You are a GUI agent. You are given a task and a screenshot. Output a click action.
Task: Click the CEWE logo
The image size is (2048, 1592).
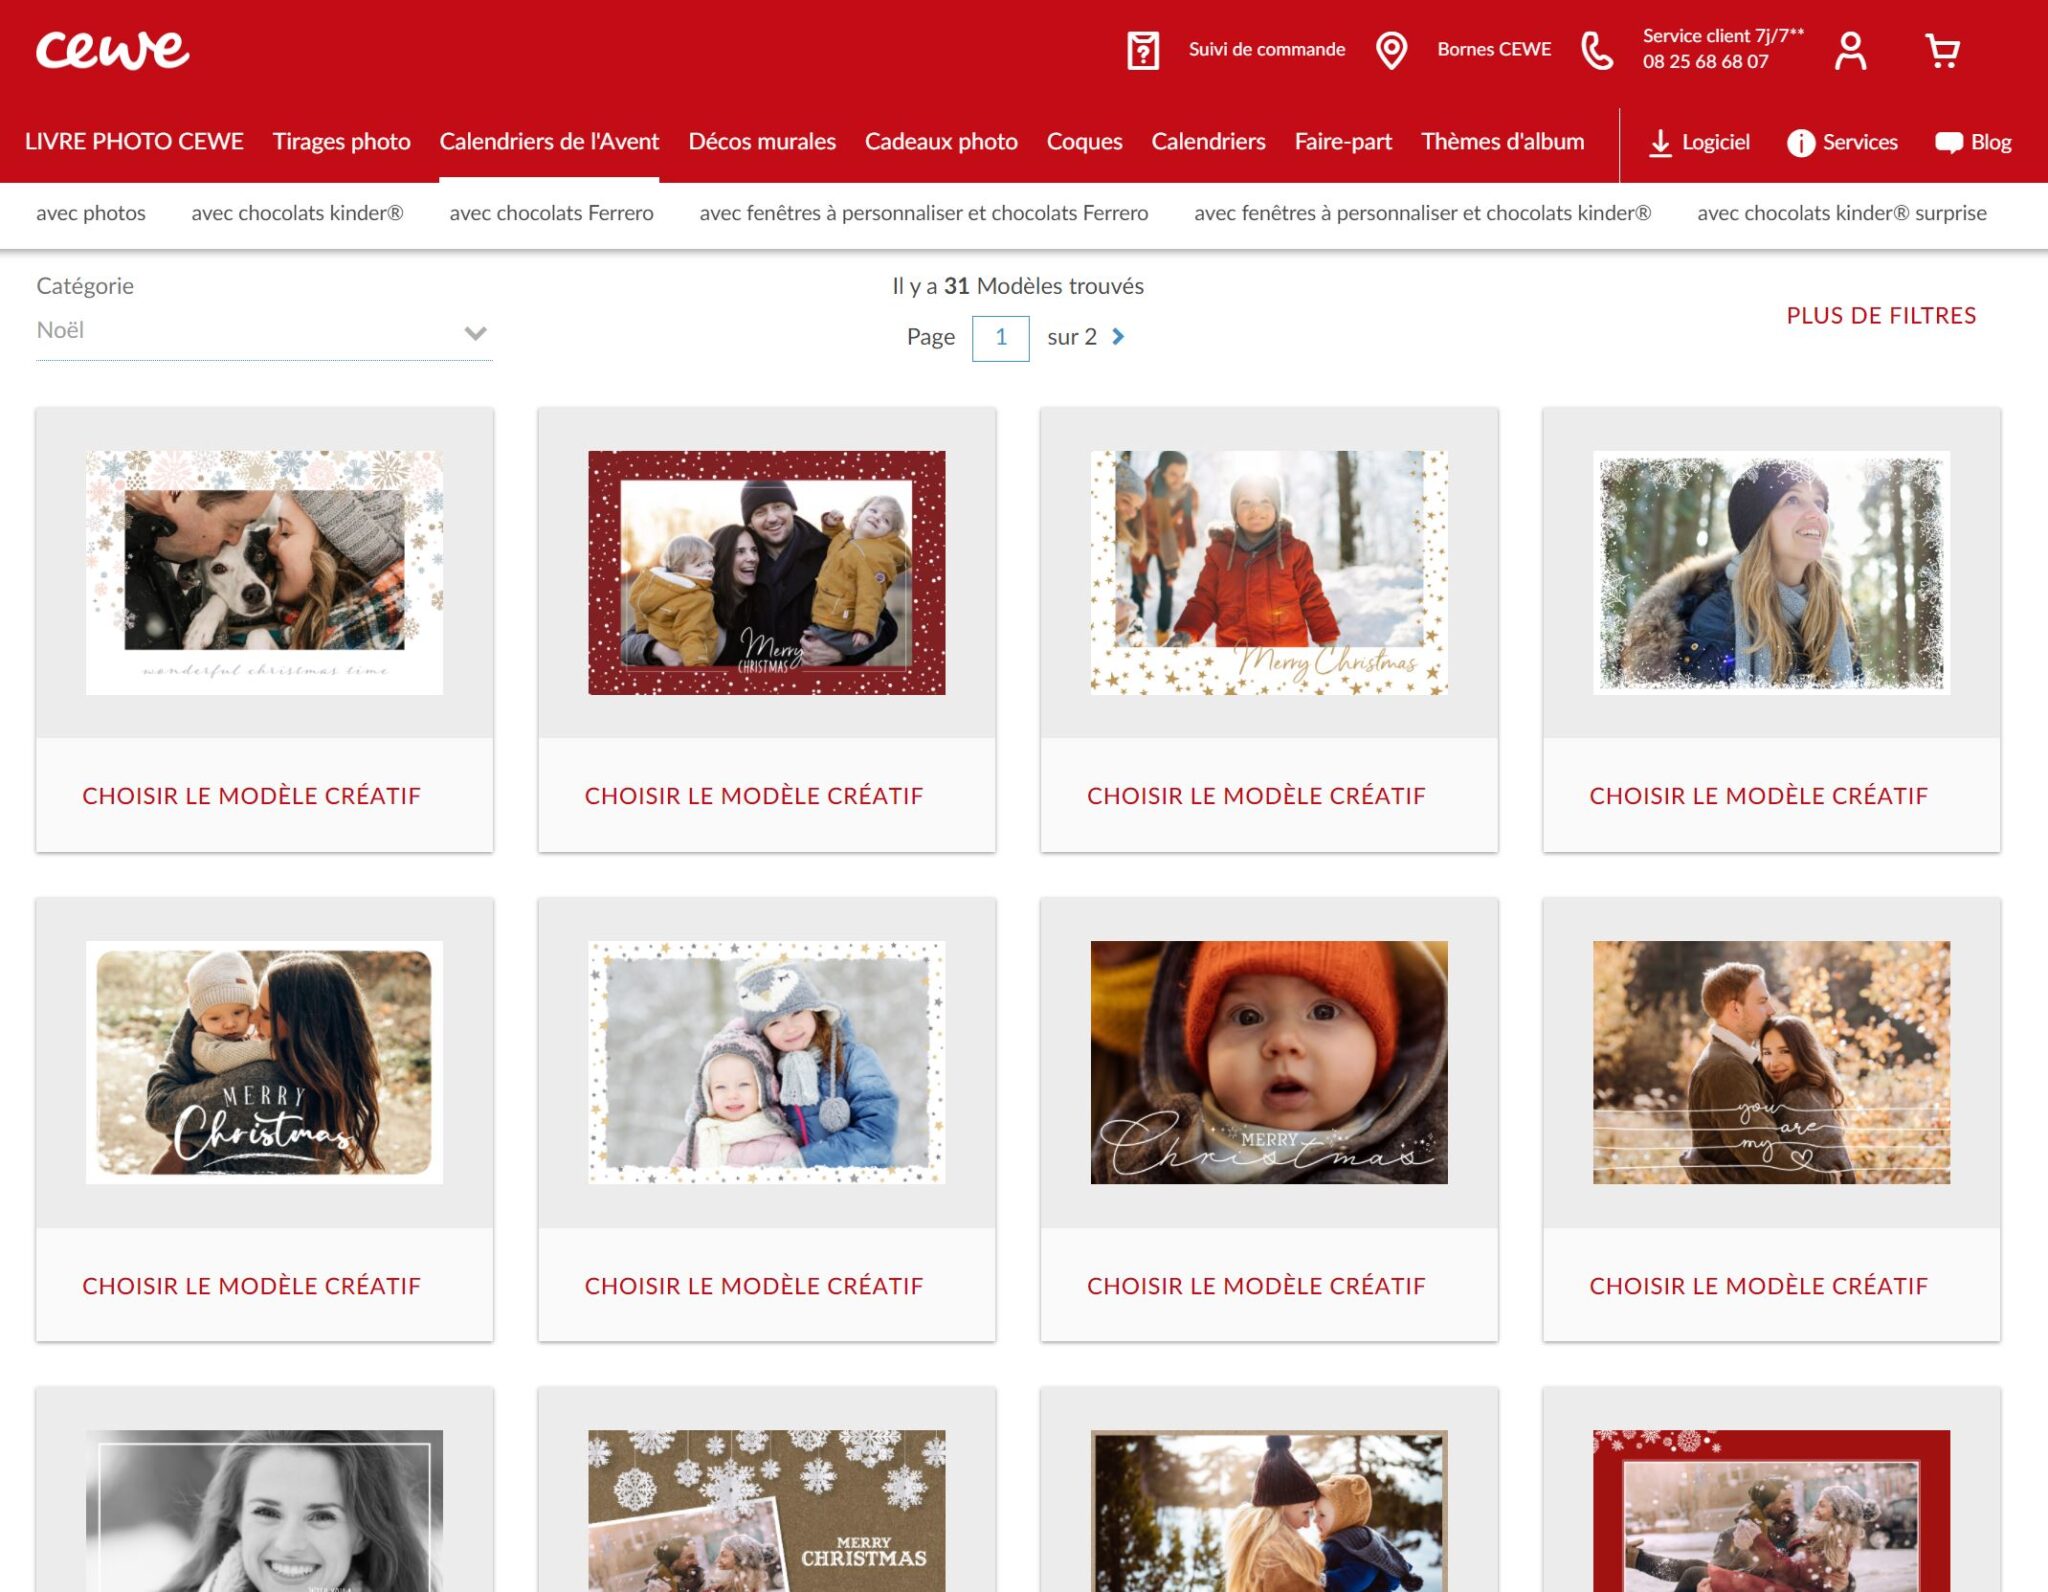point(112,50)
